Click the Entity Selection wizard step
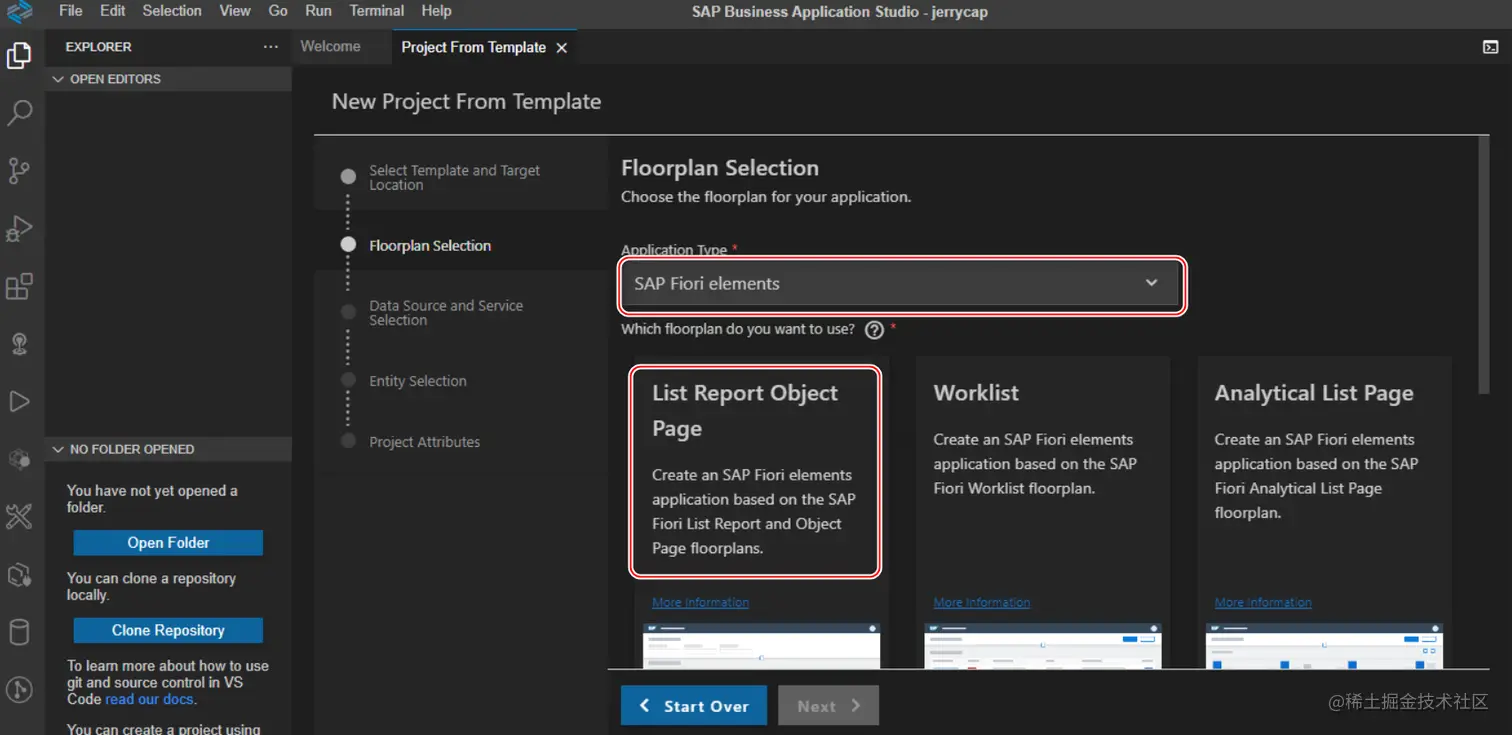This screenshot has width=1512, height=735. [x=417, y=381]
